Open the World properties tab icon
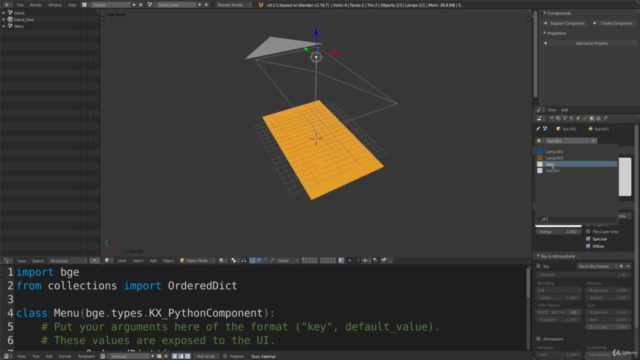The height and width of the screenshot is (360, 640). pyautogui.click(x=571, y=118)
